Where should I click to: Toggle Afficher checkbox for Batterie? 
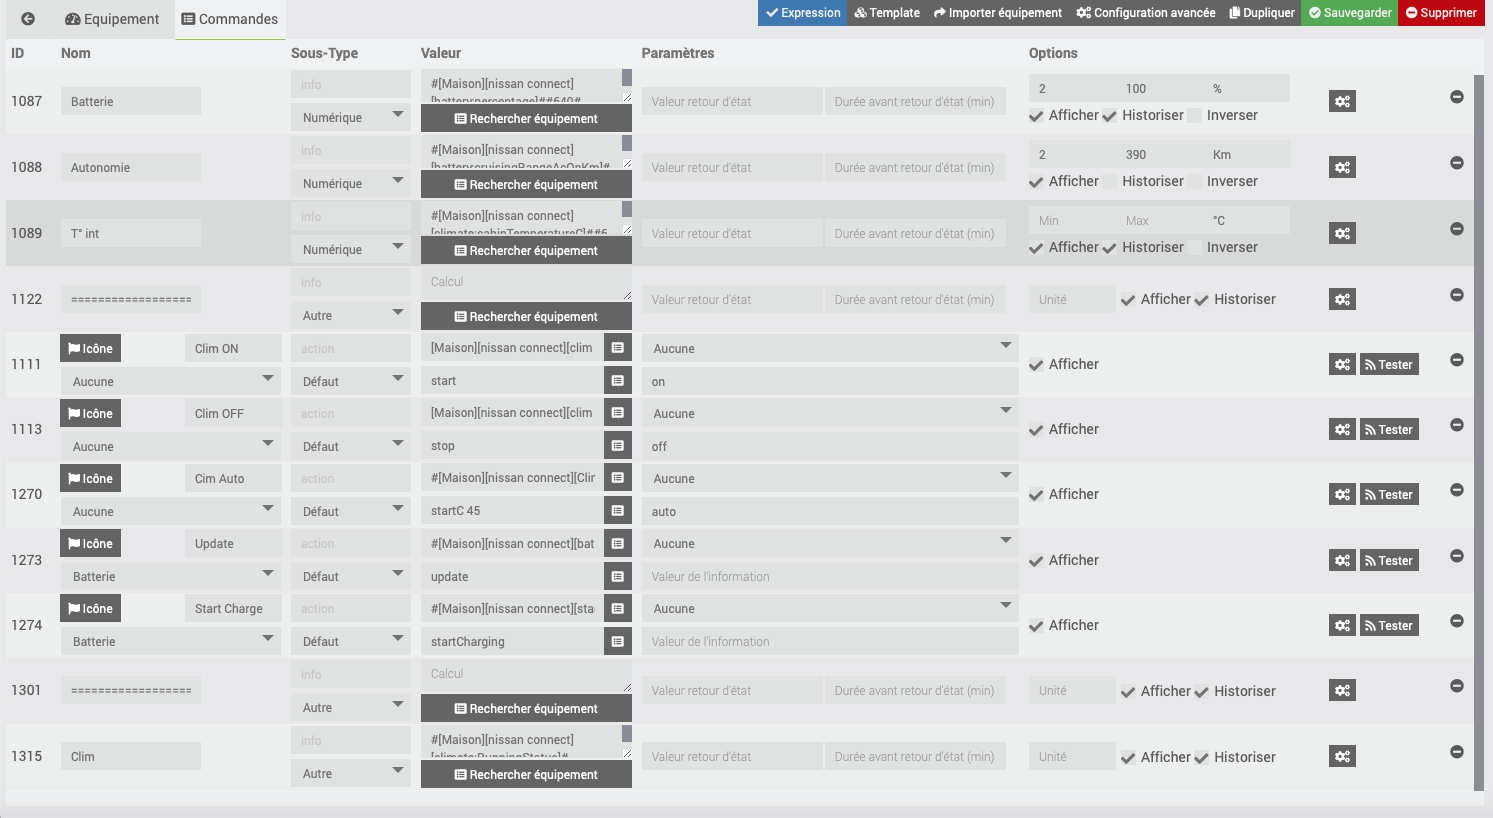[1036, 116]
